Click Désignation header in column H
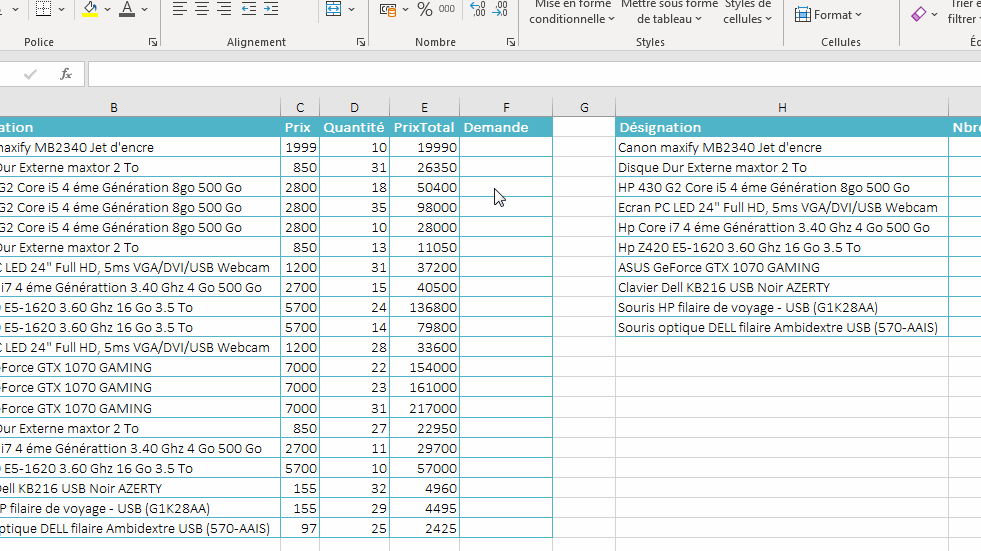Image resolution: width=981 pixels, height=551 pixels. point(782,127)
